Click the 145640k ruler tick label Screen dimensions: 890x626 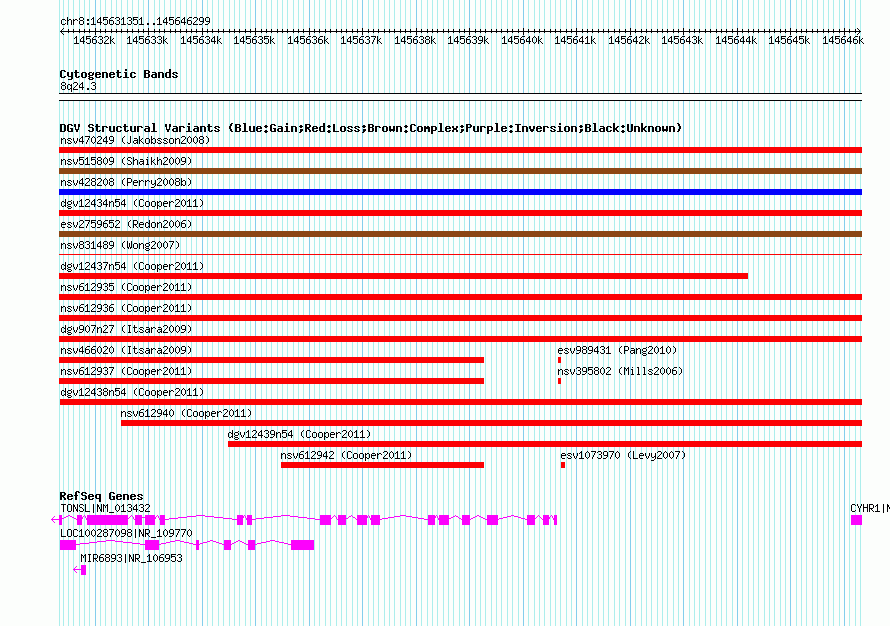522,40
